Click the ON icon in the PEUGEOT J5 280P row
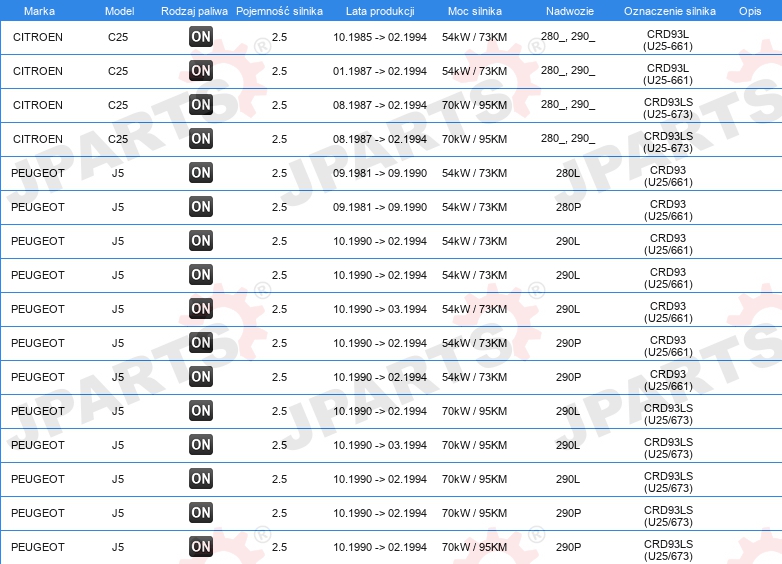The image size is (782, 564). point(201,206)
